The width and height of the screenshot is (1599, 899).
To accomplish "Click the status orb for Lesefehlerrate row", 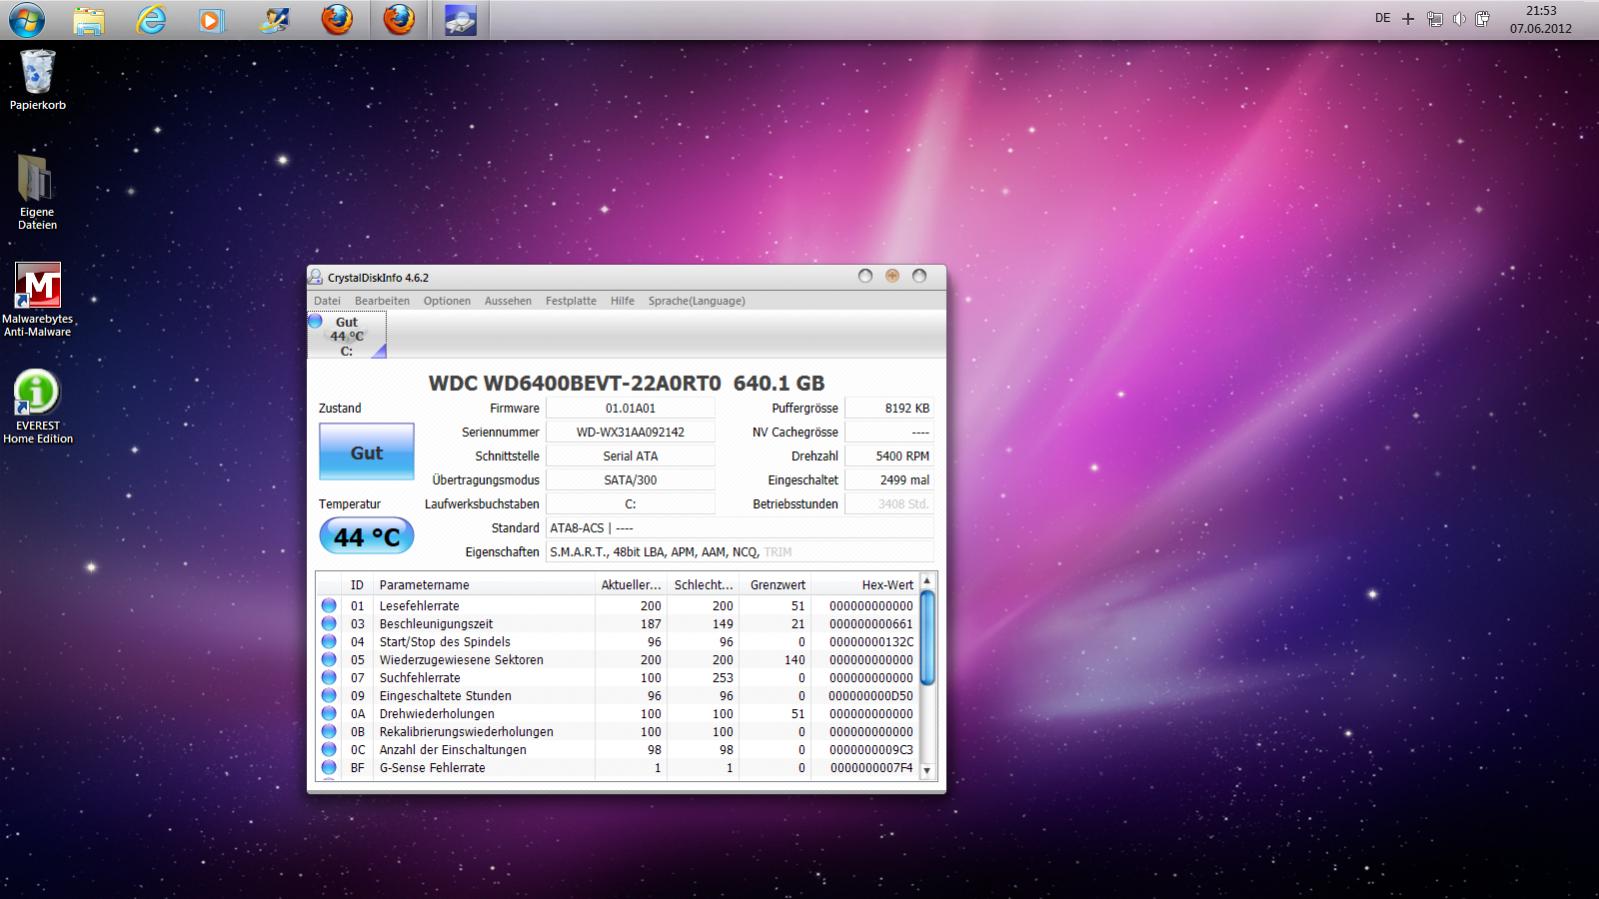I will [x=329, y=606].
